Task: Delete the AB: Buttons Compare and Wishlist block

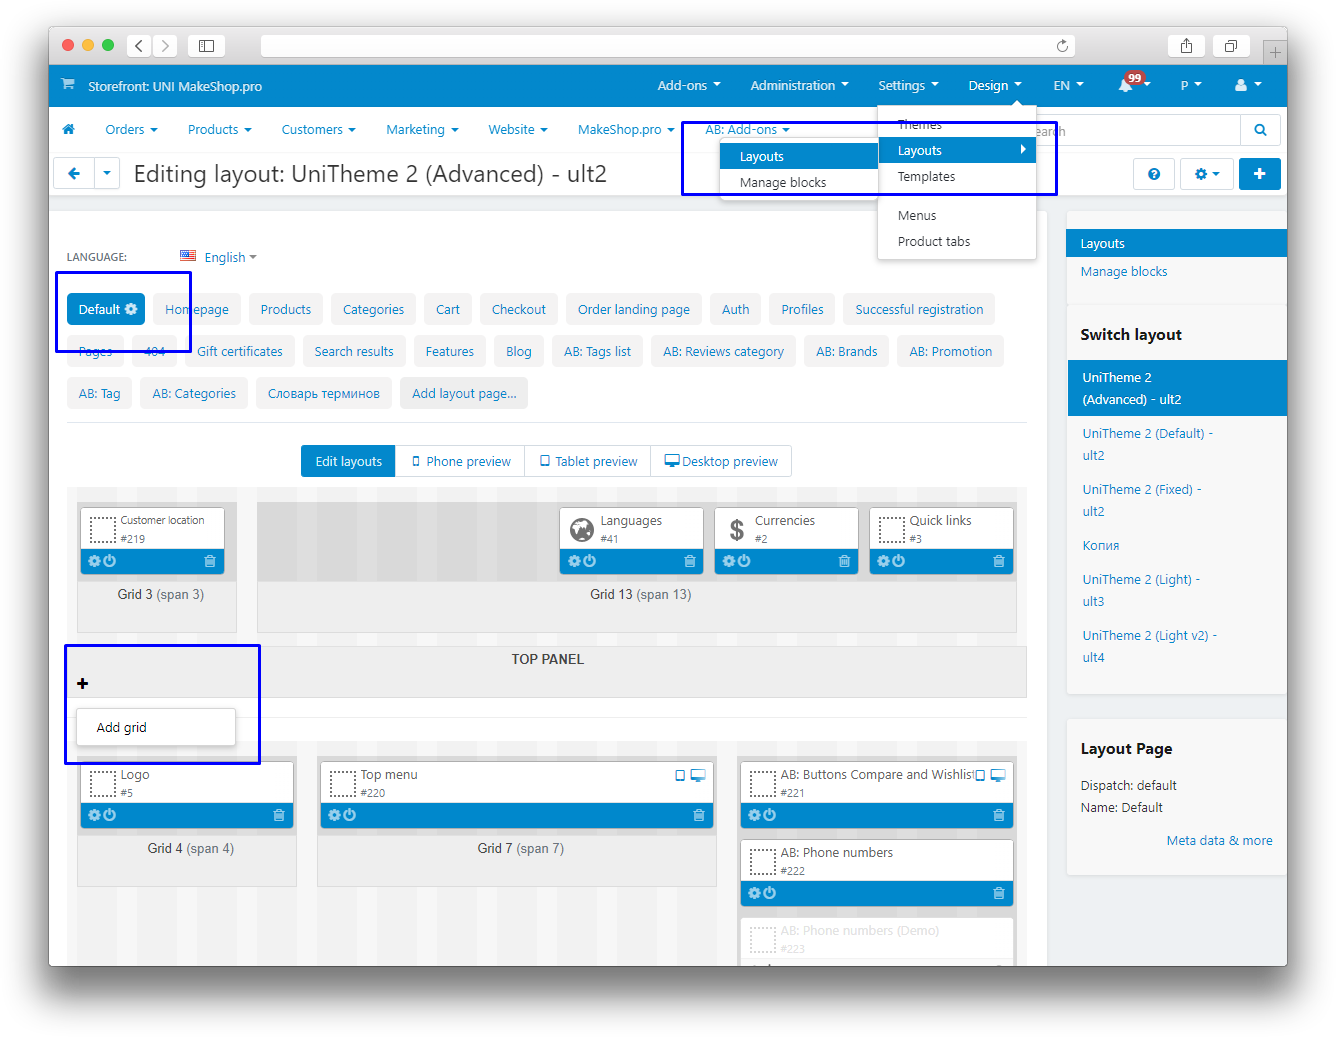Action: point(999,815)
